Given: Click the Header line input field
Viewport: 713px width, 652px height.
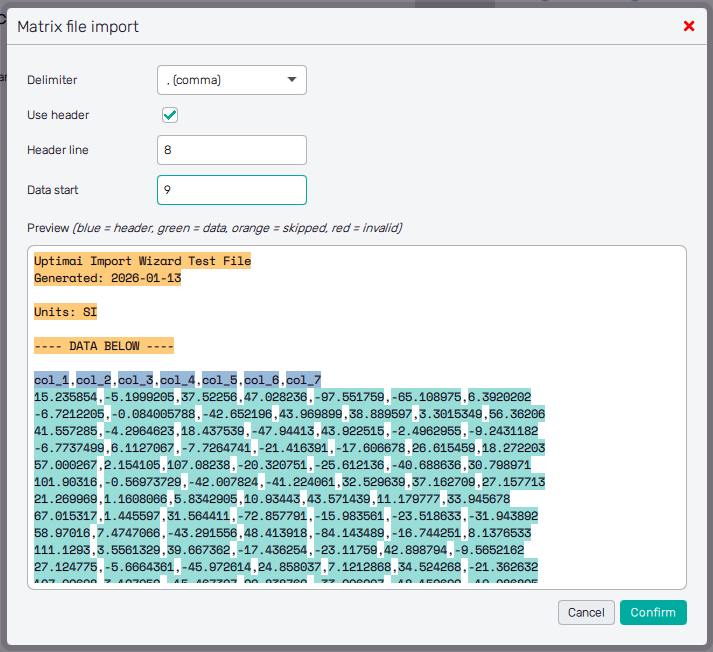Looking at the screenshot, I should point(232,150).
